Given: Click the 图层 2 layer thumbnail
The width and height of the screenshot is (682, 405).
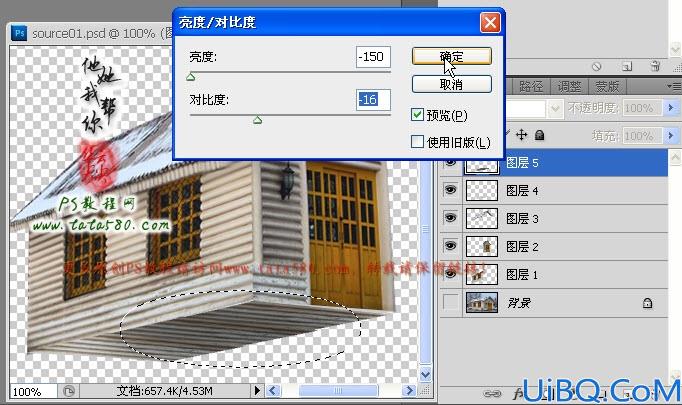Looking at the screenshot, I should (x=481, y=247).
